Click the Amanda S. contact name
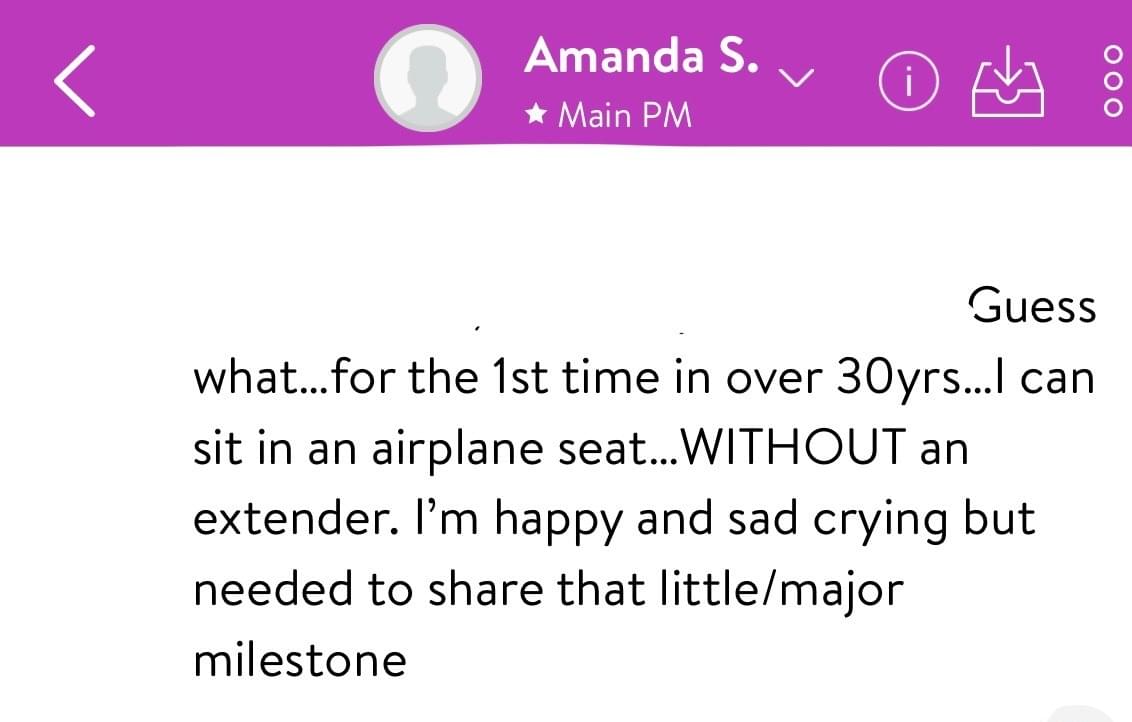The image size is (1132, 722). 642,56
